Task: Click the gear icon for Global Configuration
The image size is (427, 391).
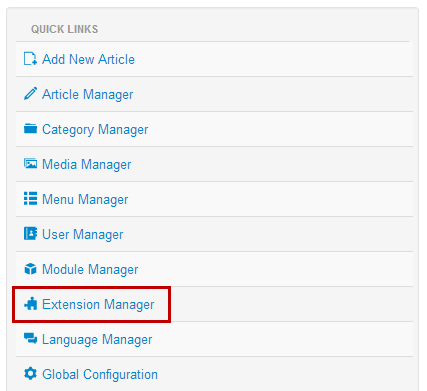Action: pyautogui.click(x=30, y=374)
